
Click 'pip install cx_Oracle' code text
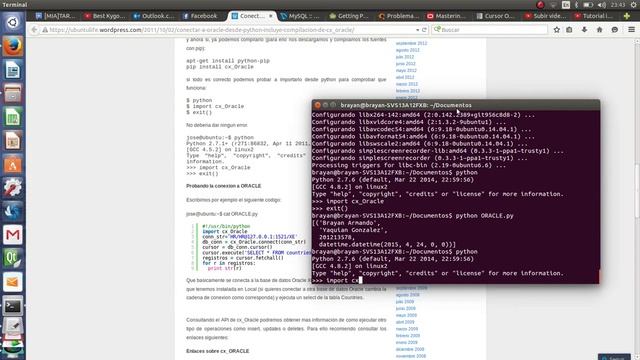220,67
